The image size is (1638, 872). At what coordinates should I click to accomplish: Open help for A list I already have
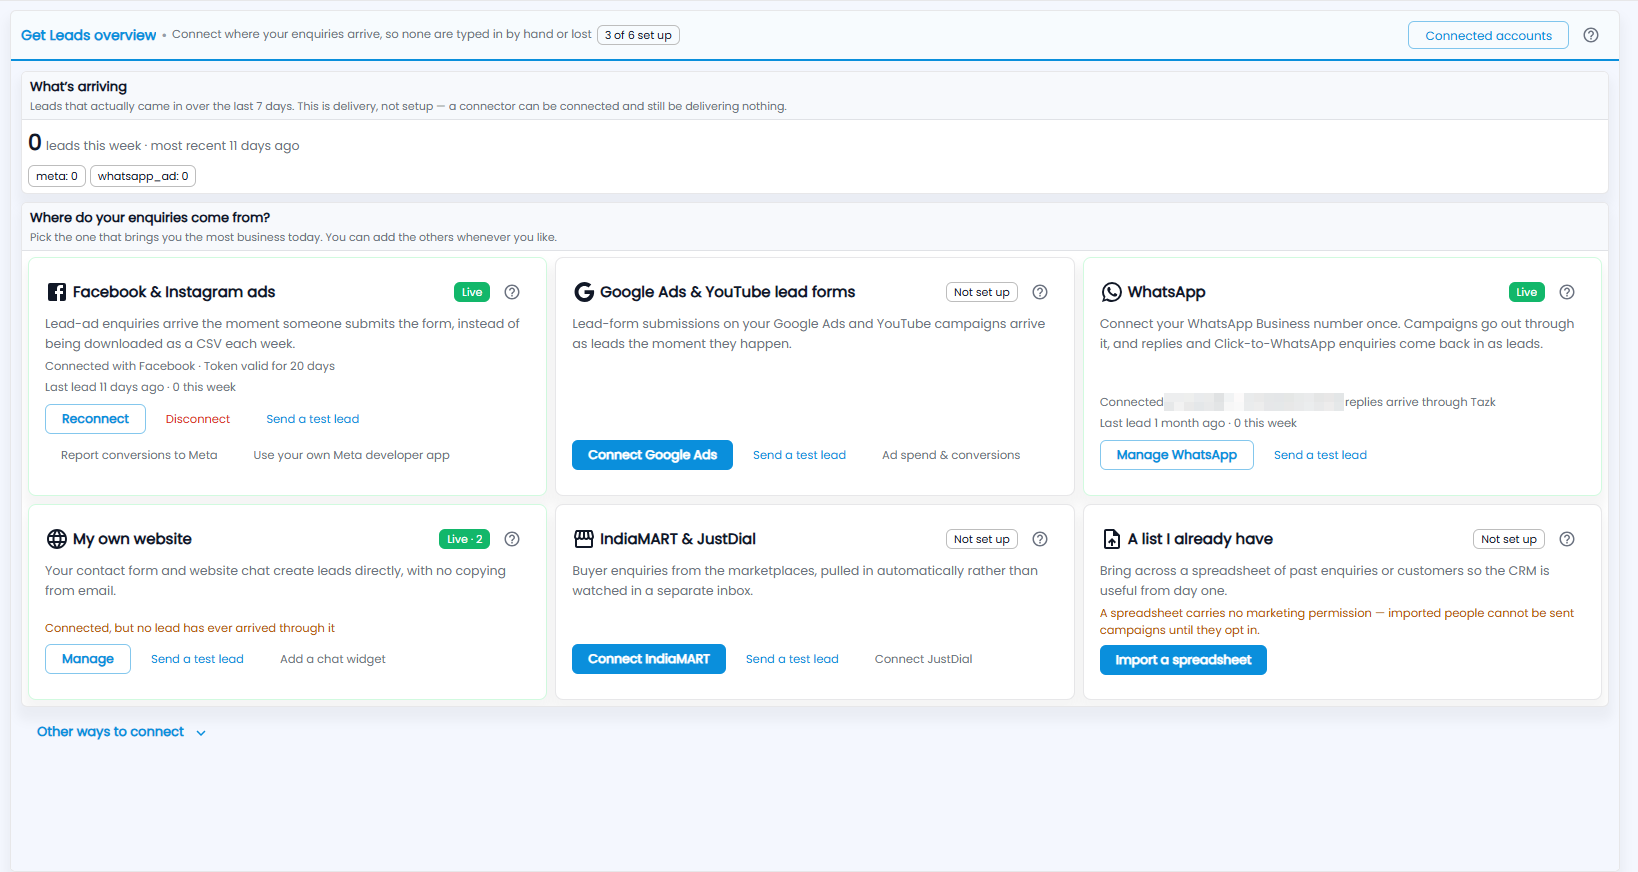pyautogui.click(x=1567, y=539)
